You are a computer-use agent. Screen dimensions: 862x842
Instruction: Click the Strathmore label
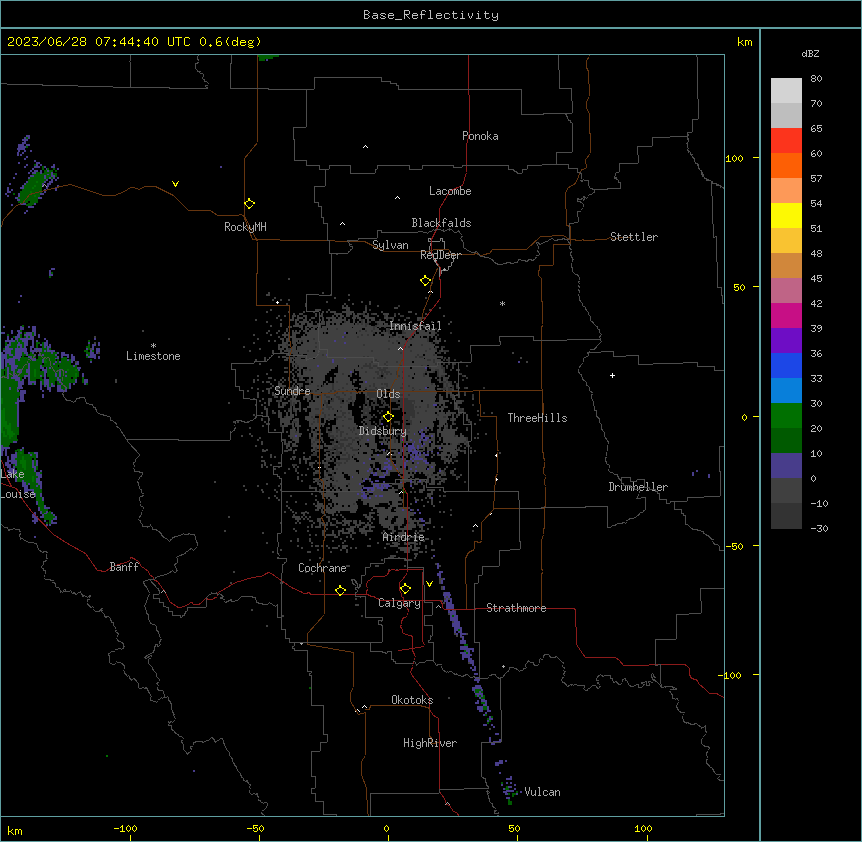[516, 608]
